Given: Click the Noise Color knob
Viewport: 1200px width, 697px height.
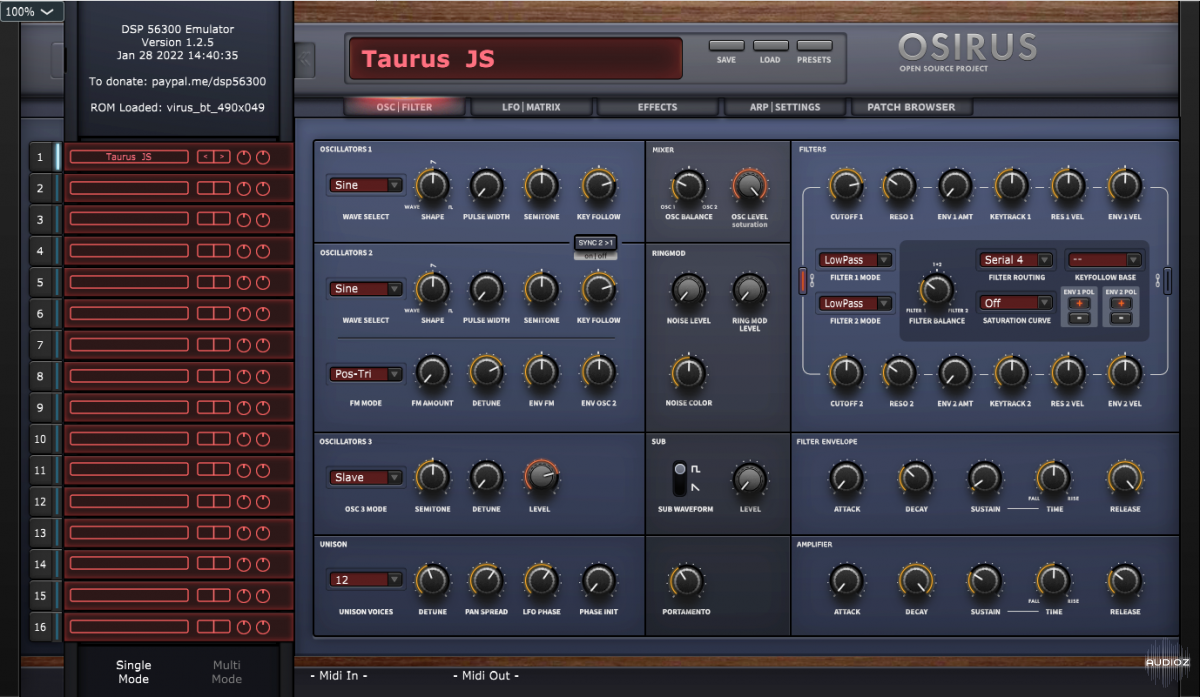Looking at the screenshot, I should point(688,373).
